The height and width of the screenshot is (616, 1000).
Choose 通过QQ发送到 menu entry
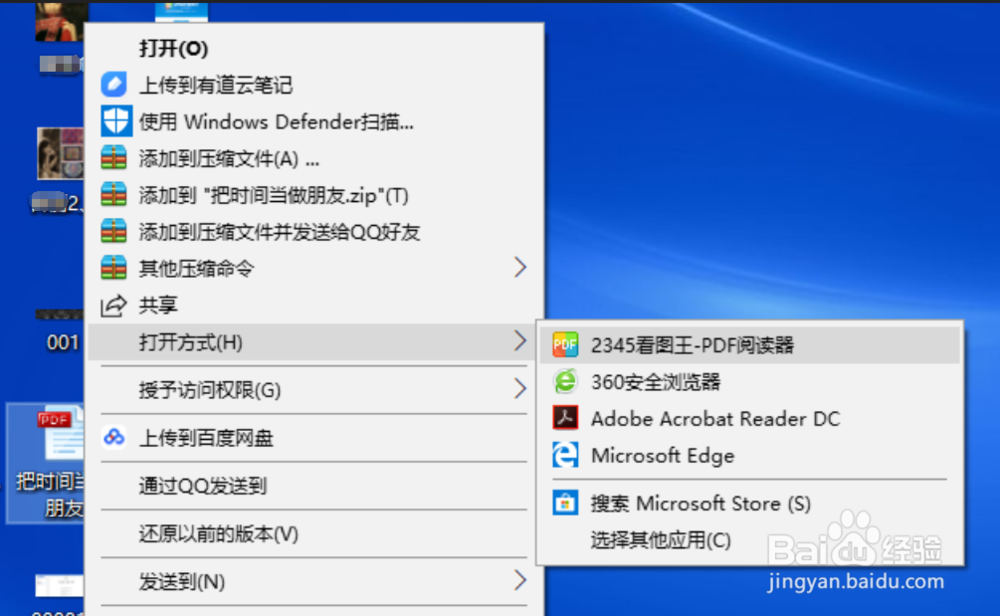(314, 485)
